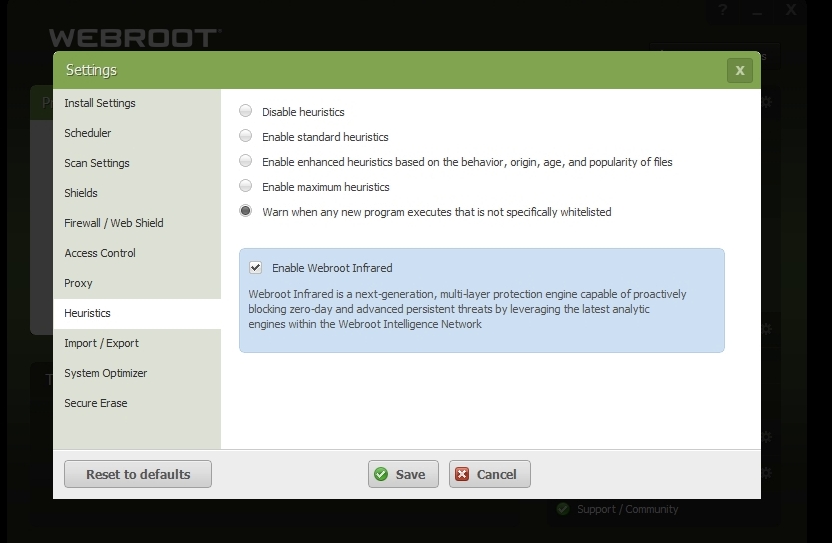Click the green checkmark icon on Save
Viewport: 832px width, 543px height.
(x=381, y=474)
